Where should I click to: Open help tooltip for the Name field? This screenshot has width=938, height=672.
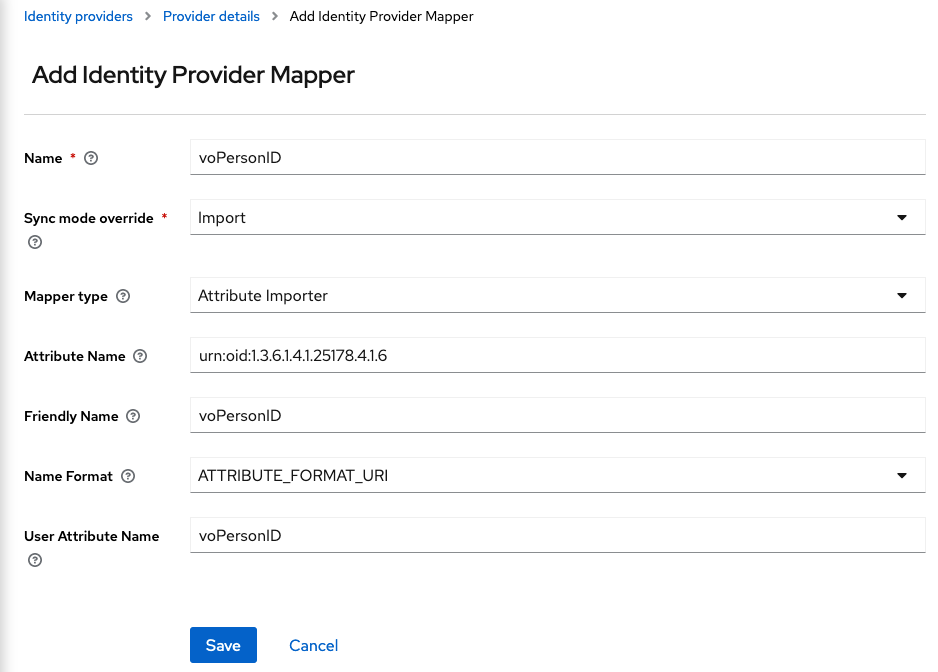click(x=91, y=158)
